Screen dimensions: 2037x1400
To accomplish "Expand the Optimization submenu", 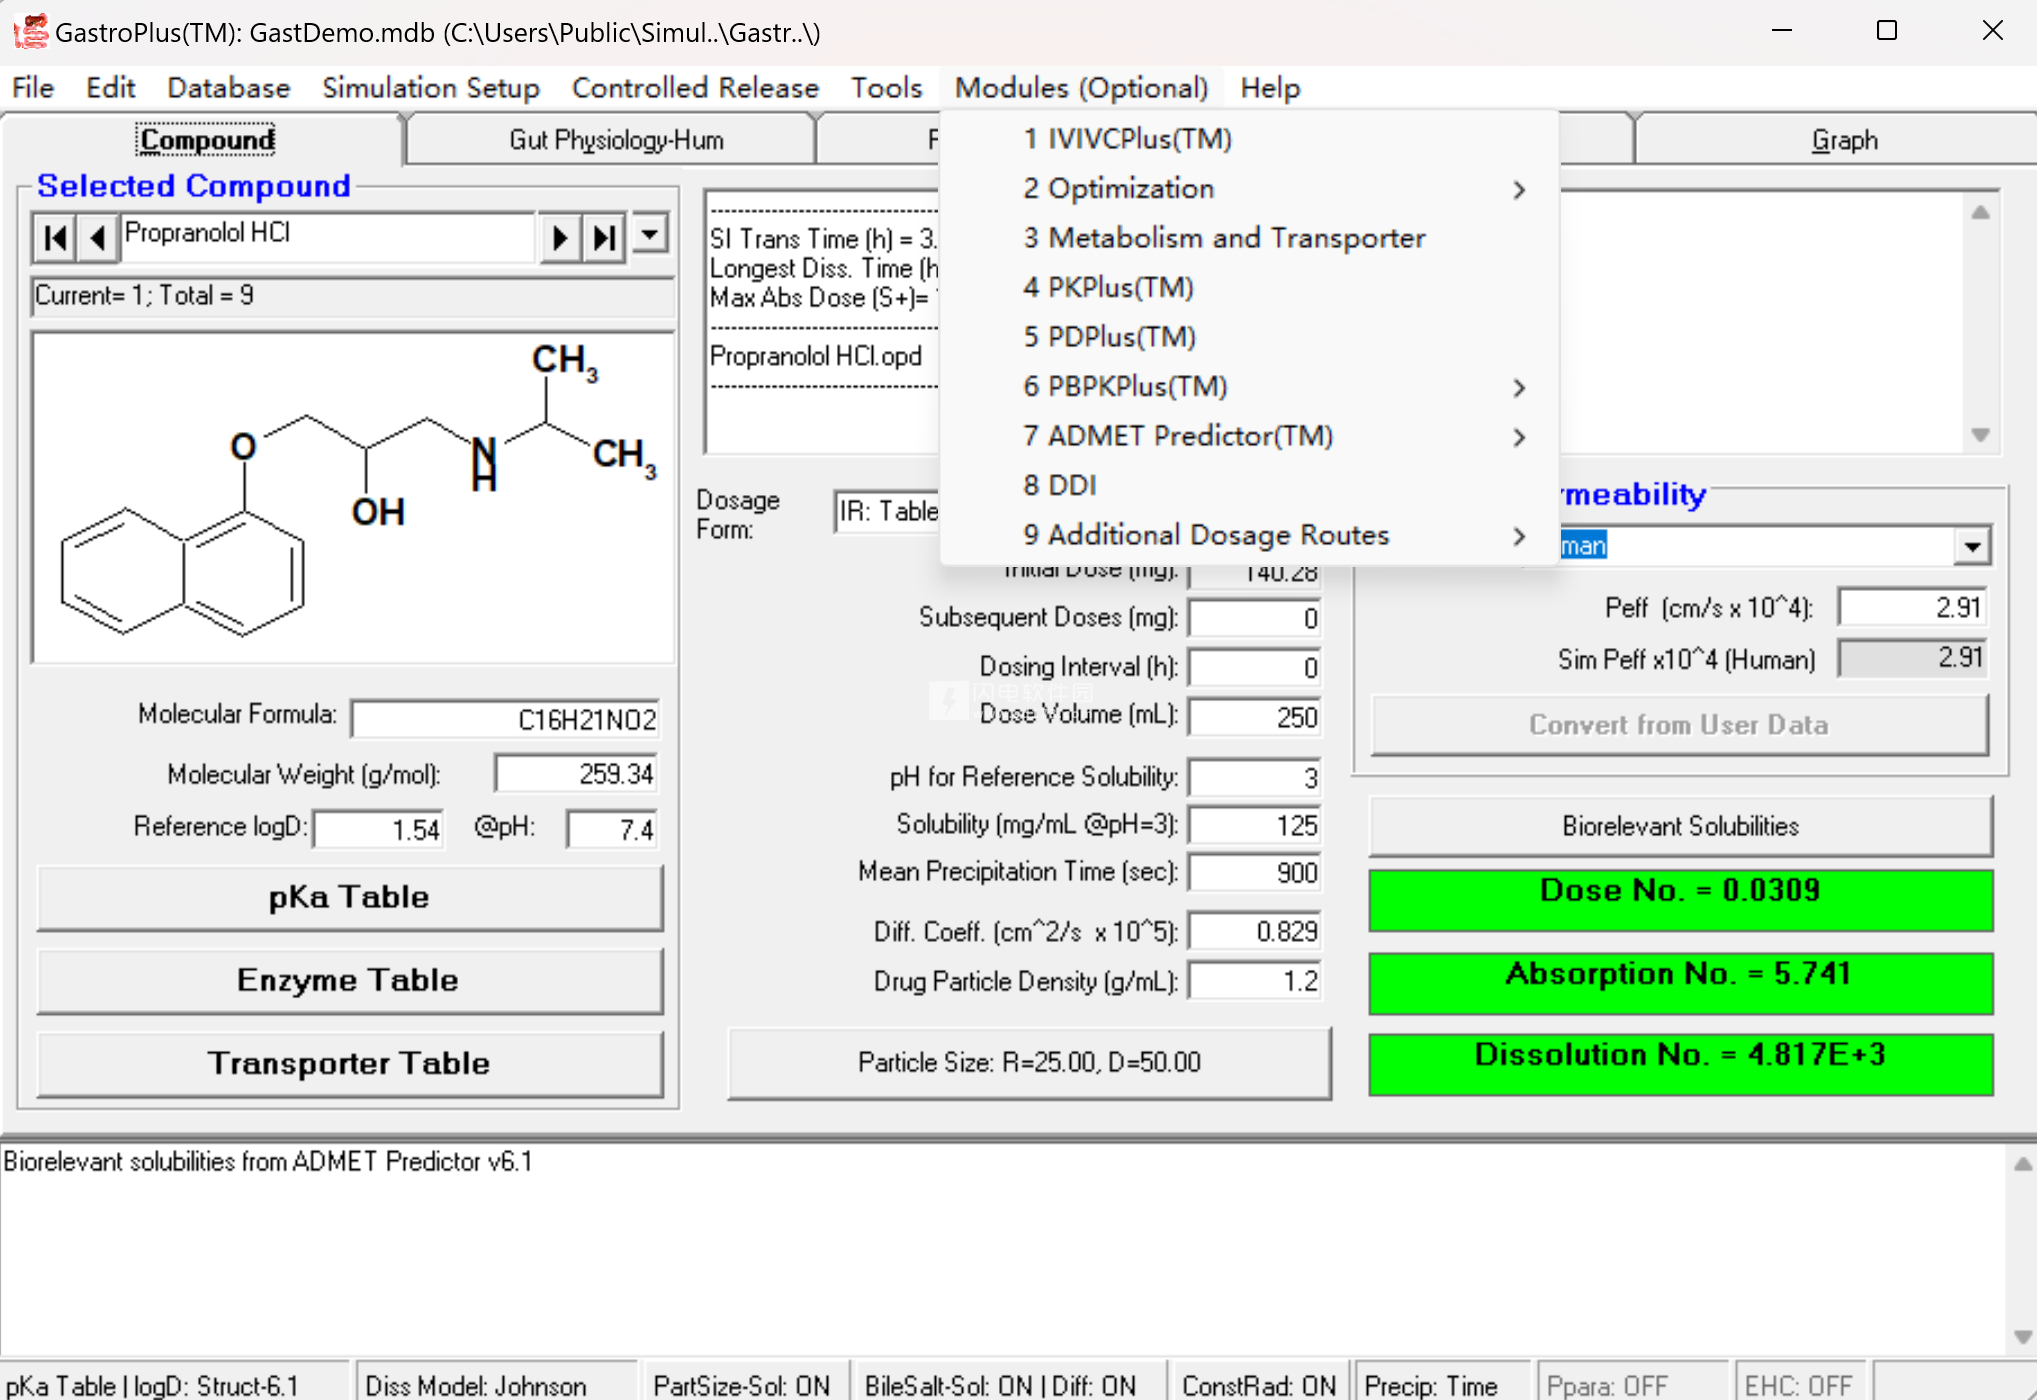I will [x=1248, y=189].
